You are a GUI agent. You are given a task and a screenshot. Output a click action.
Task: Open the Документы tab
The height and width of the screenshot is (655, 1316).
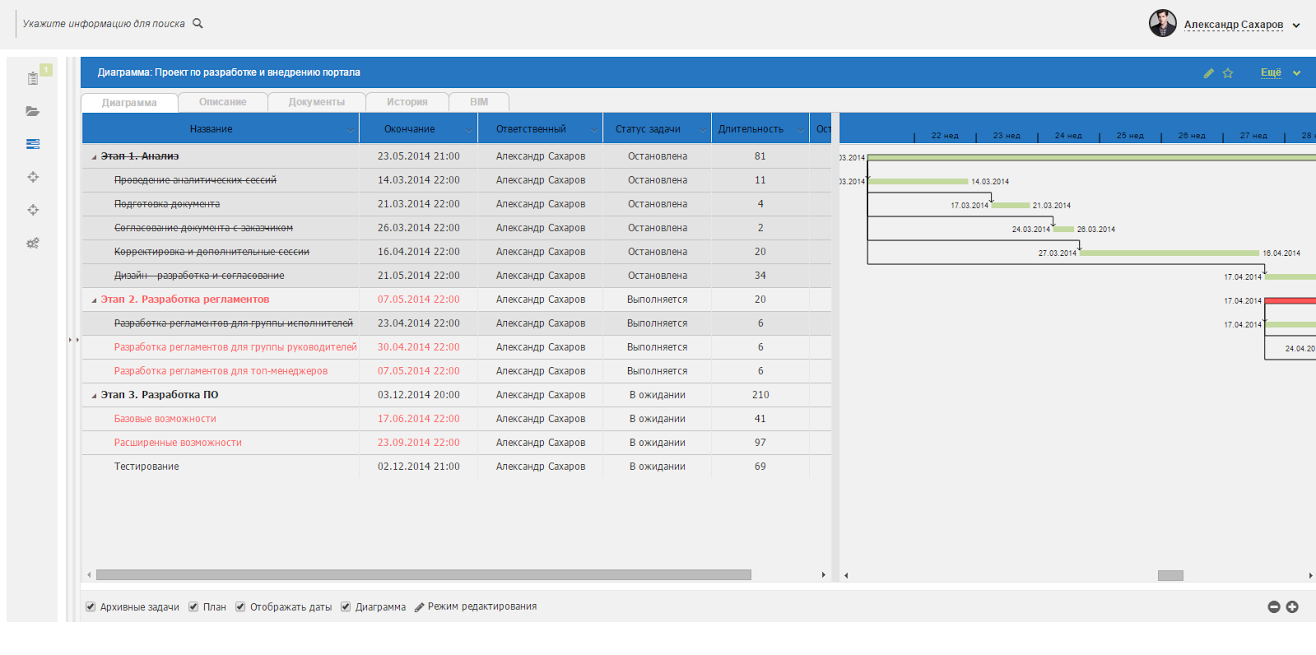[316, 102]
